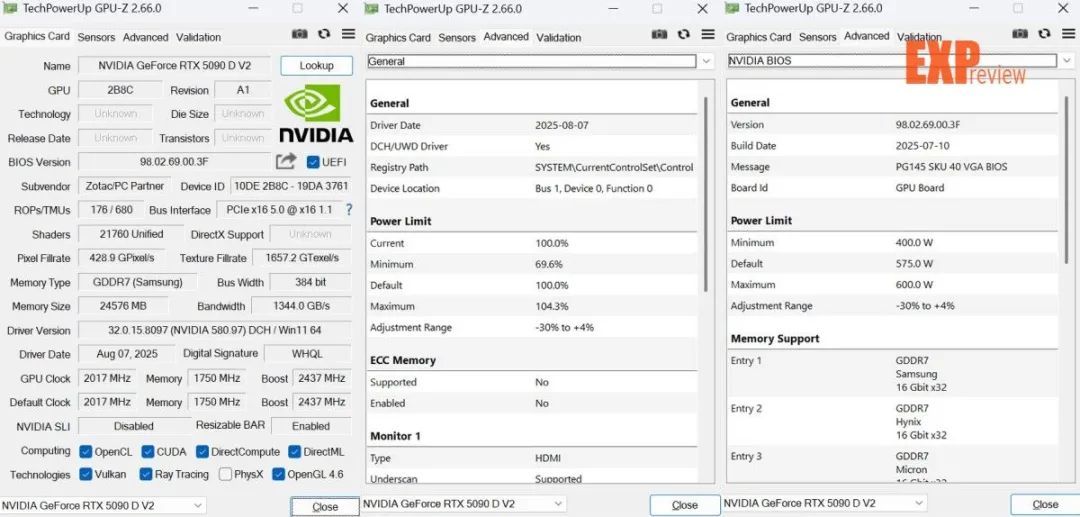Click the Bandwidth field 1344.0 GB/s
The height and width of the screenshot is (517, 1080).
point(302,306)
